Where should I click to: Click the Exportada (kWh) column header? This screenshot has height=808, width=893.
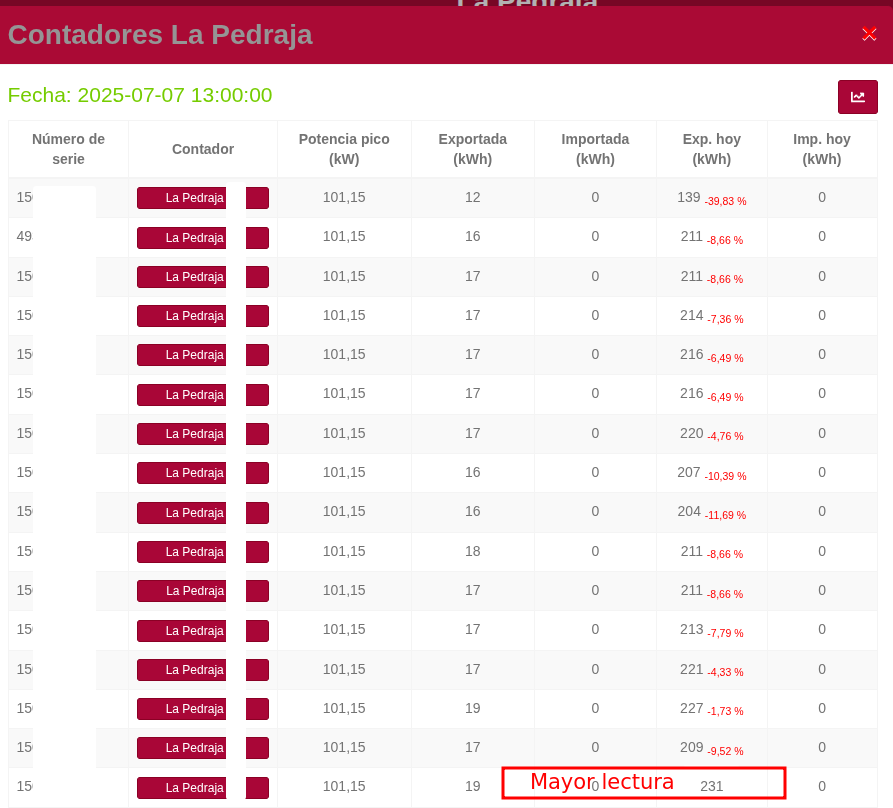coord(472,149)
